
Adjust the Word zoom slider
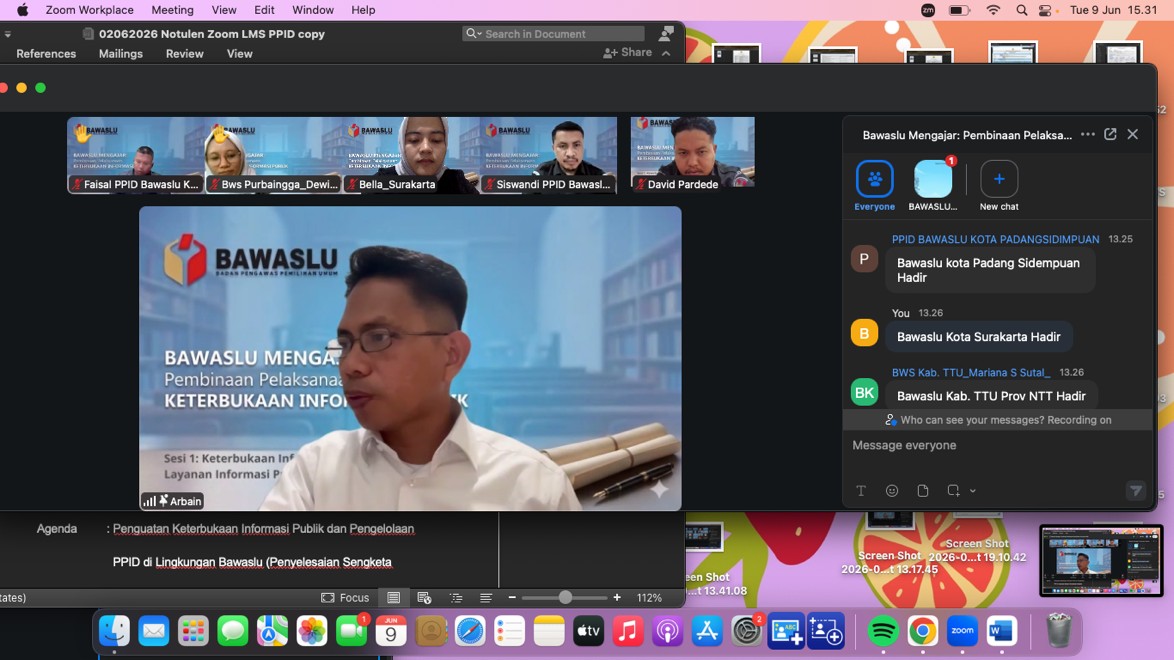point(565,598)
